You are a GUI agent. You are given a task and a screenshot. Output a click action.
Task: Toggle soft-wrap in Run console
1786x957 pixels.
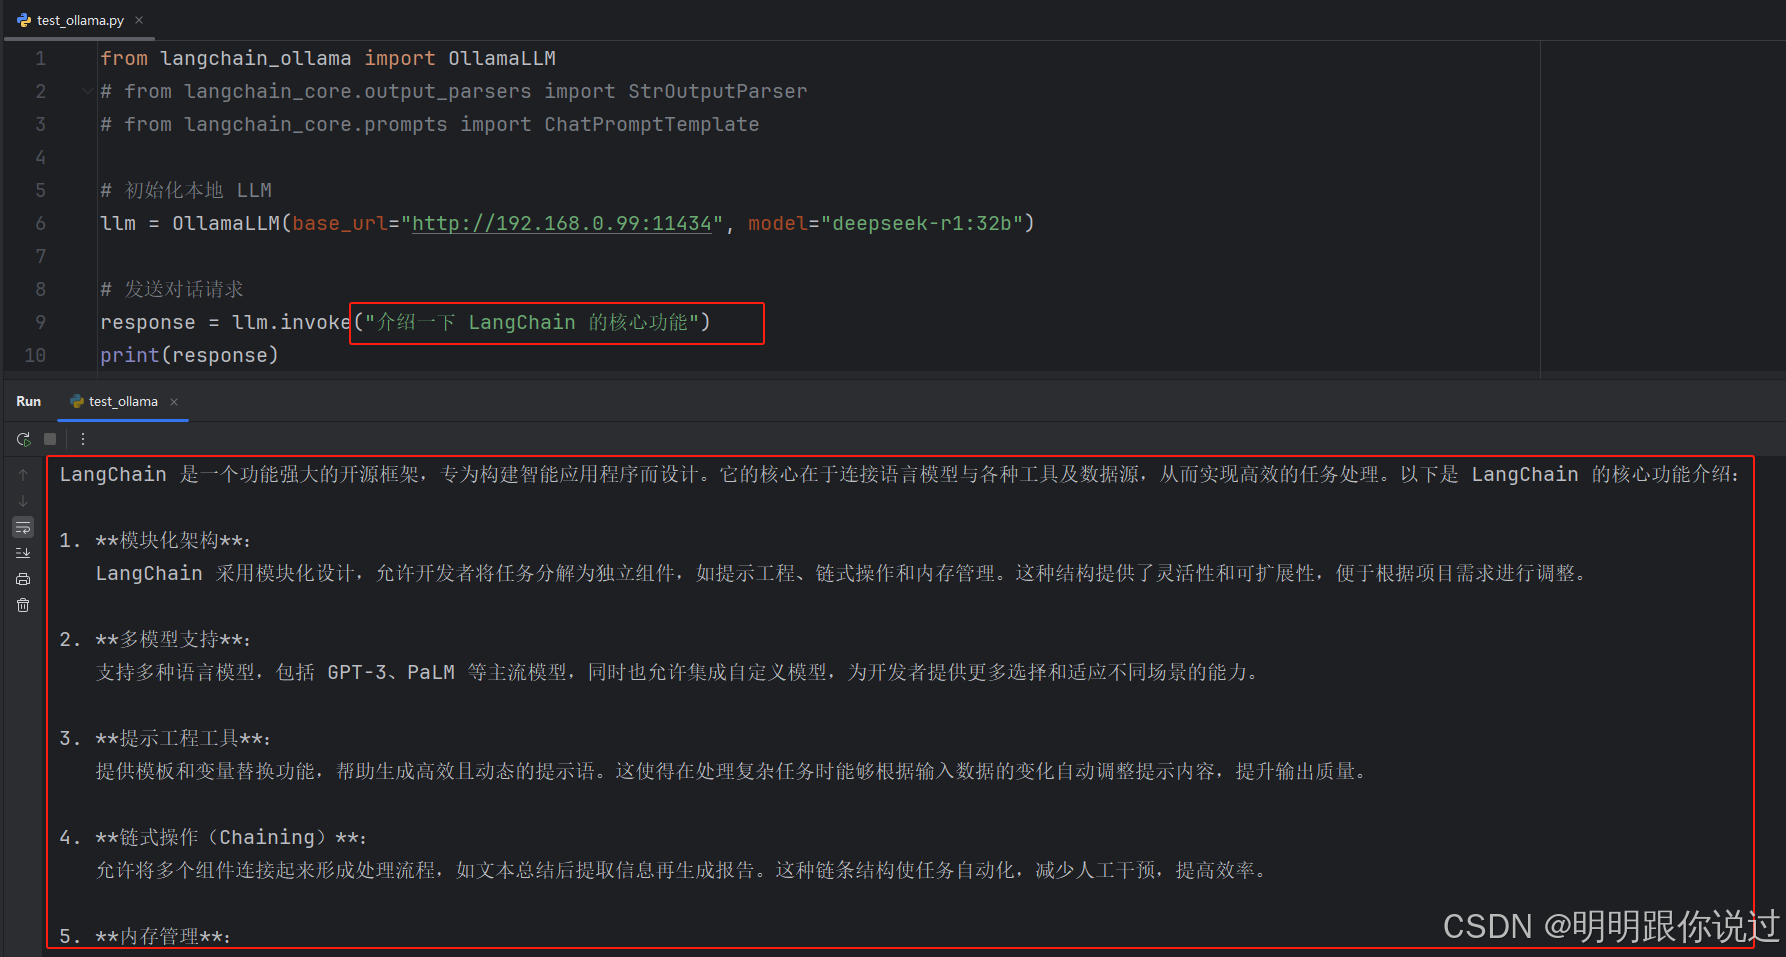[23, 527]
